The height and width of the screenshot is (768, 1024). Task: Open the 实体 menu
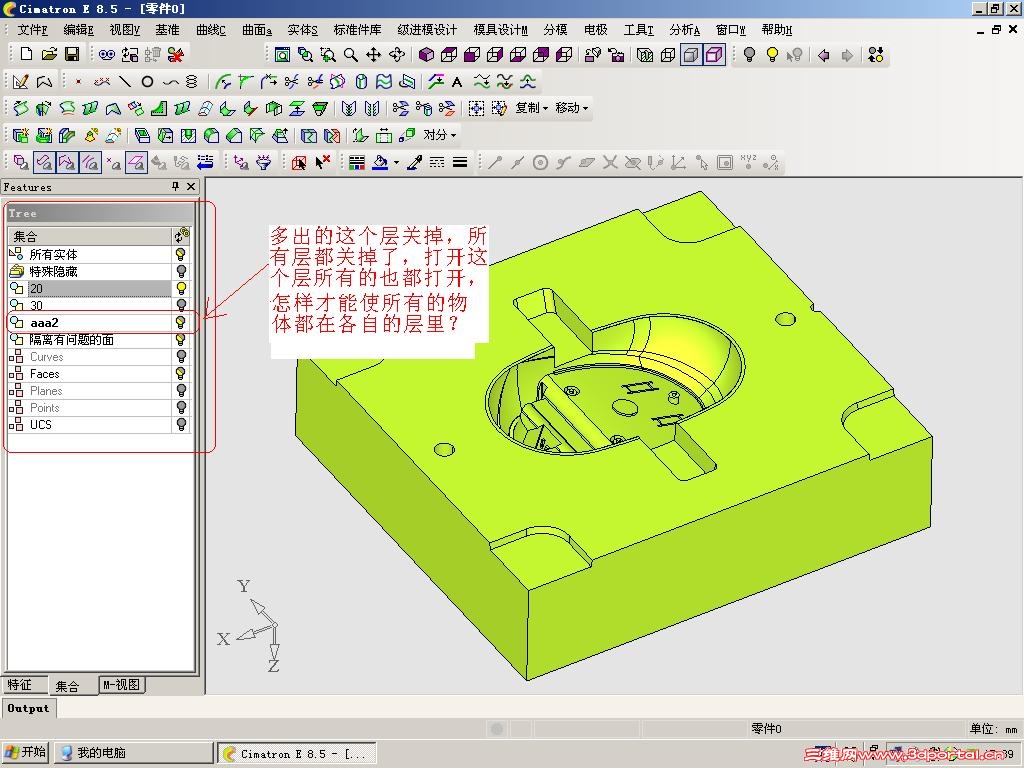(302, 29)
